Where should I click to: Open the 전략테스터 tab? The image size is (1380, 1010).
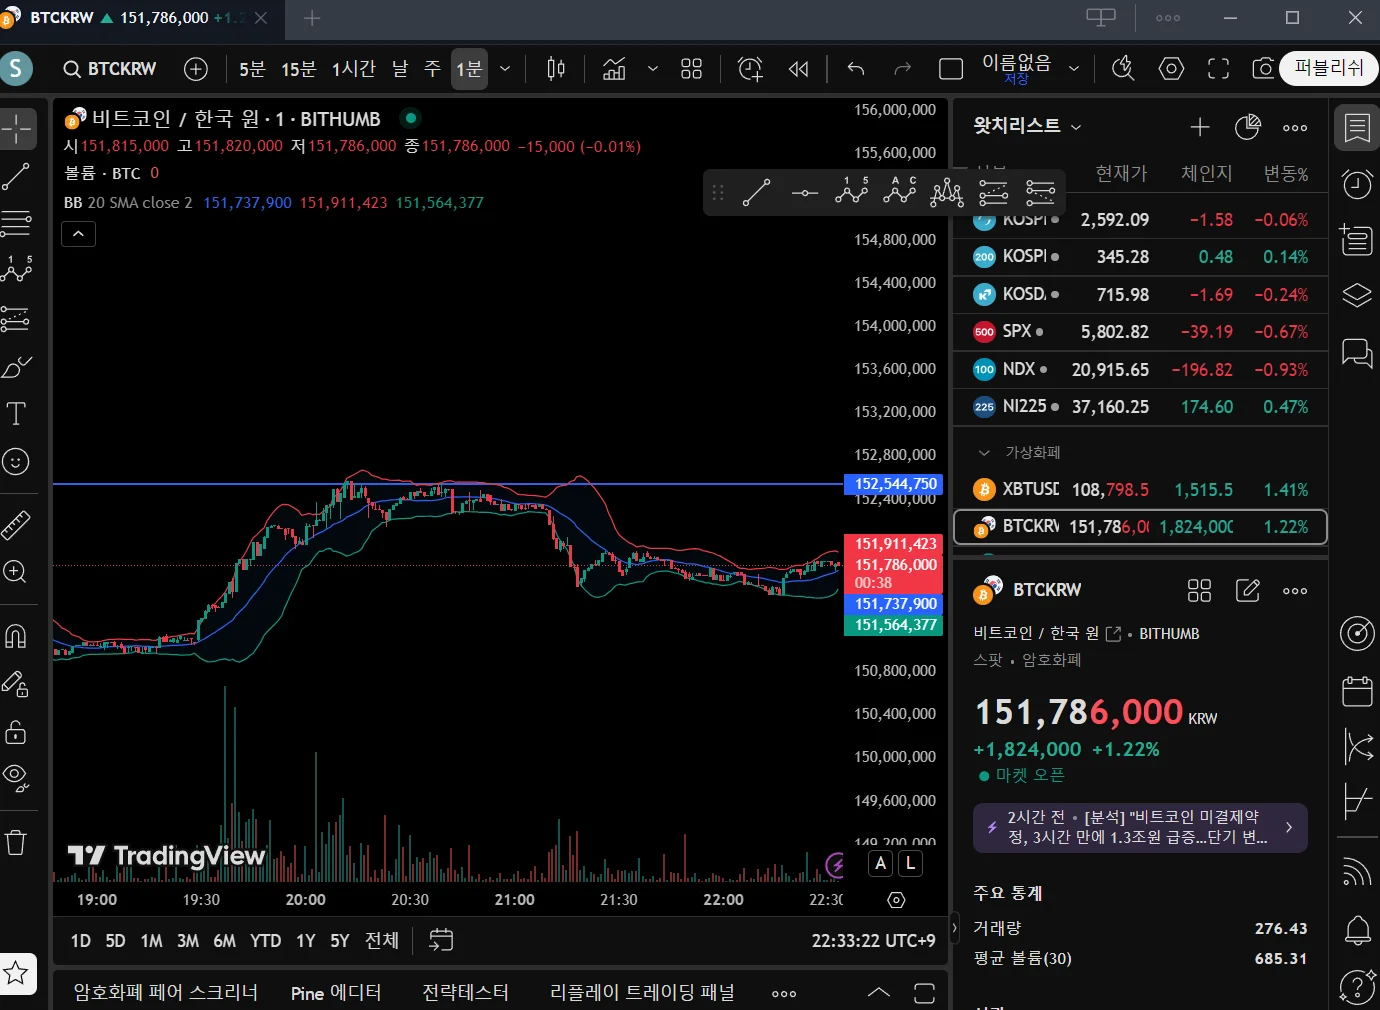[x=465, y=992]
